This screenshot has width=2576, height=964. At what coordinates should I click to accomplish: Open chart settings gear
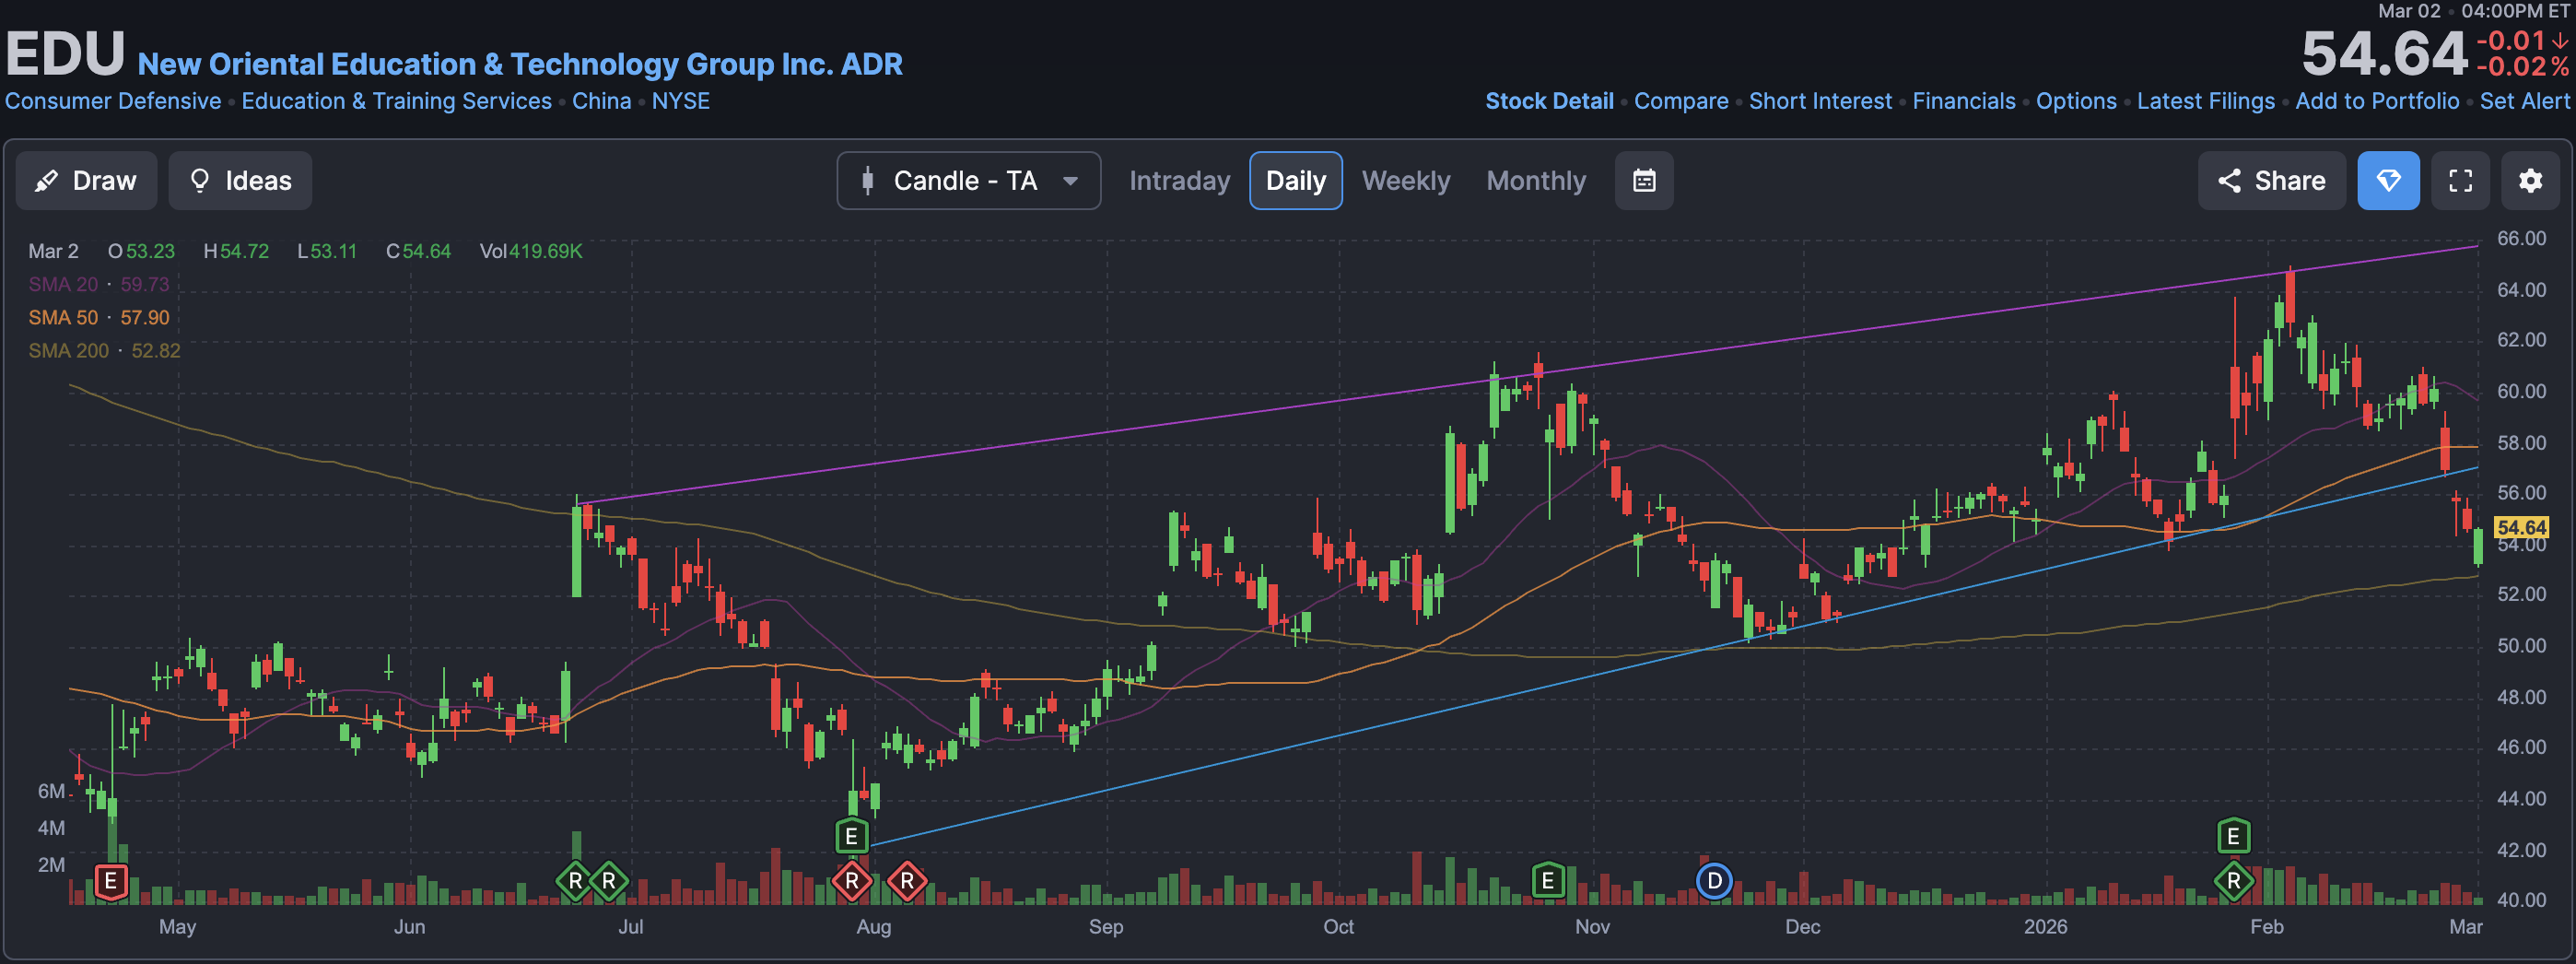point(2530,181)
